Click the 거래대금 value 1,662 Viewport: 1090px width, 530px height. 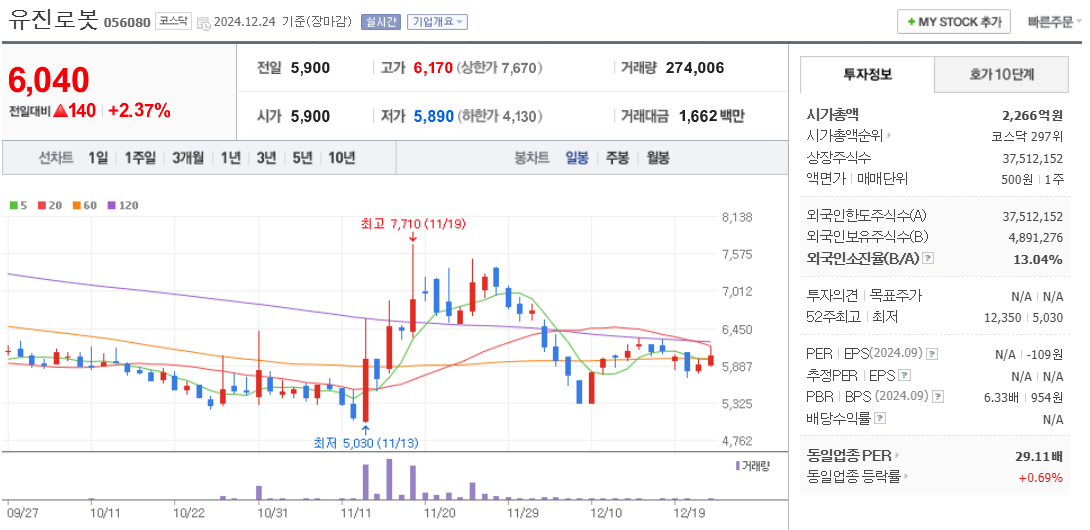[x=697, y=116]
